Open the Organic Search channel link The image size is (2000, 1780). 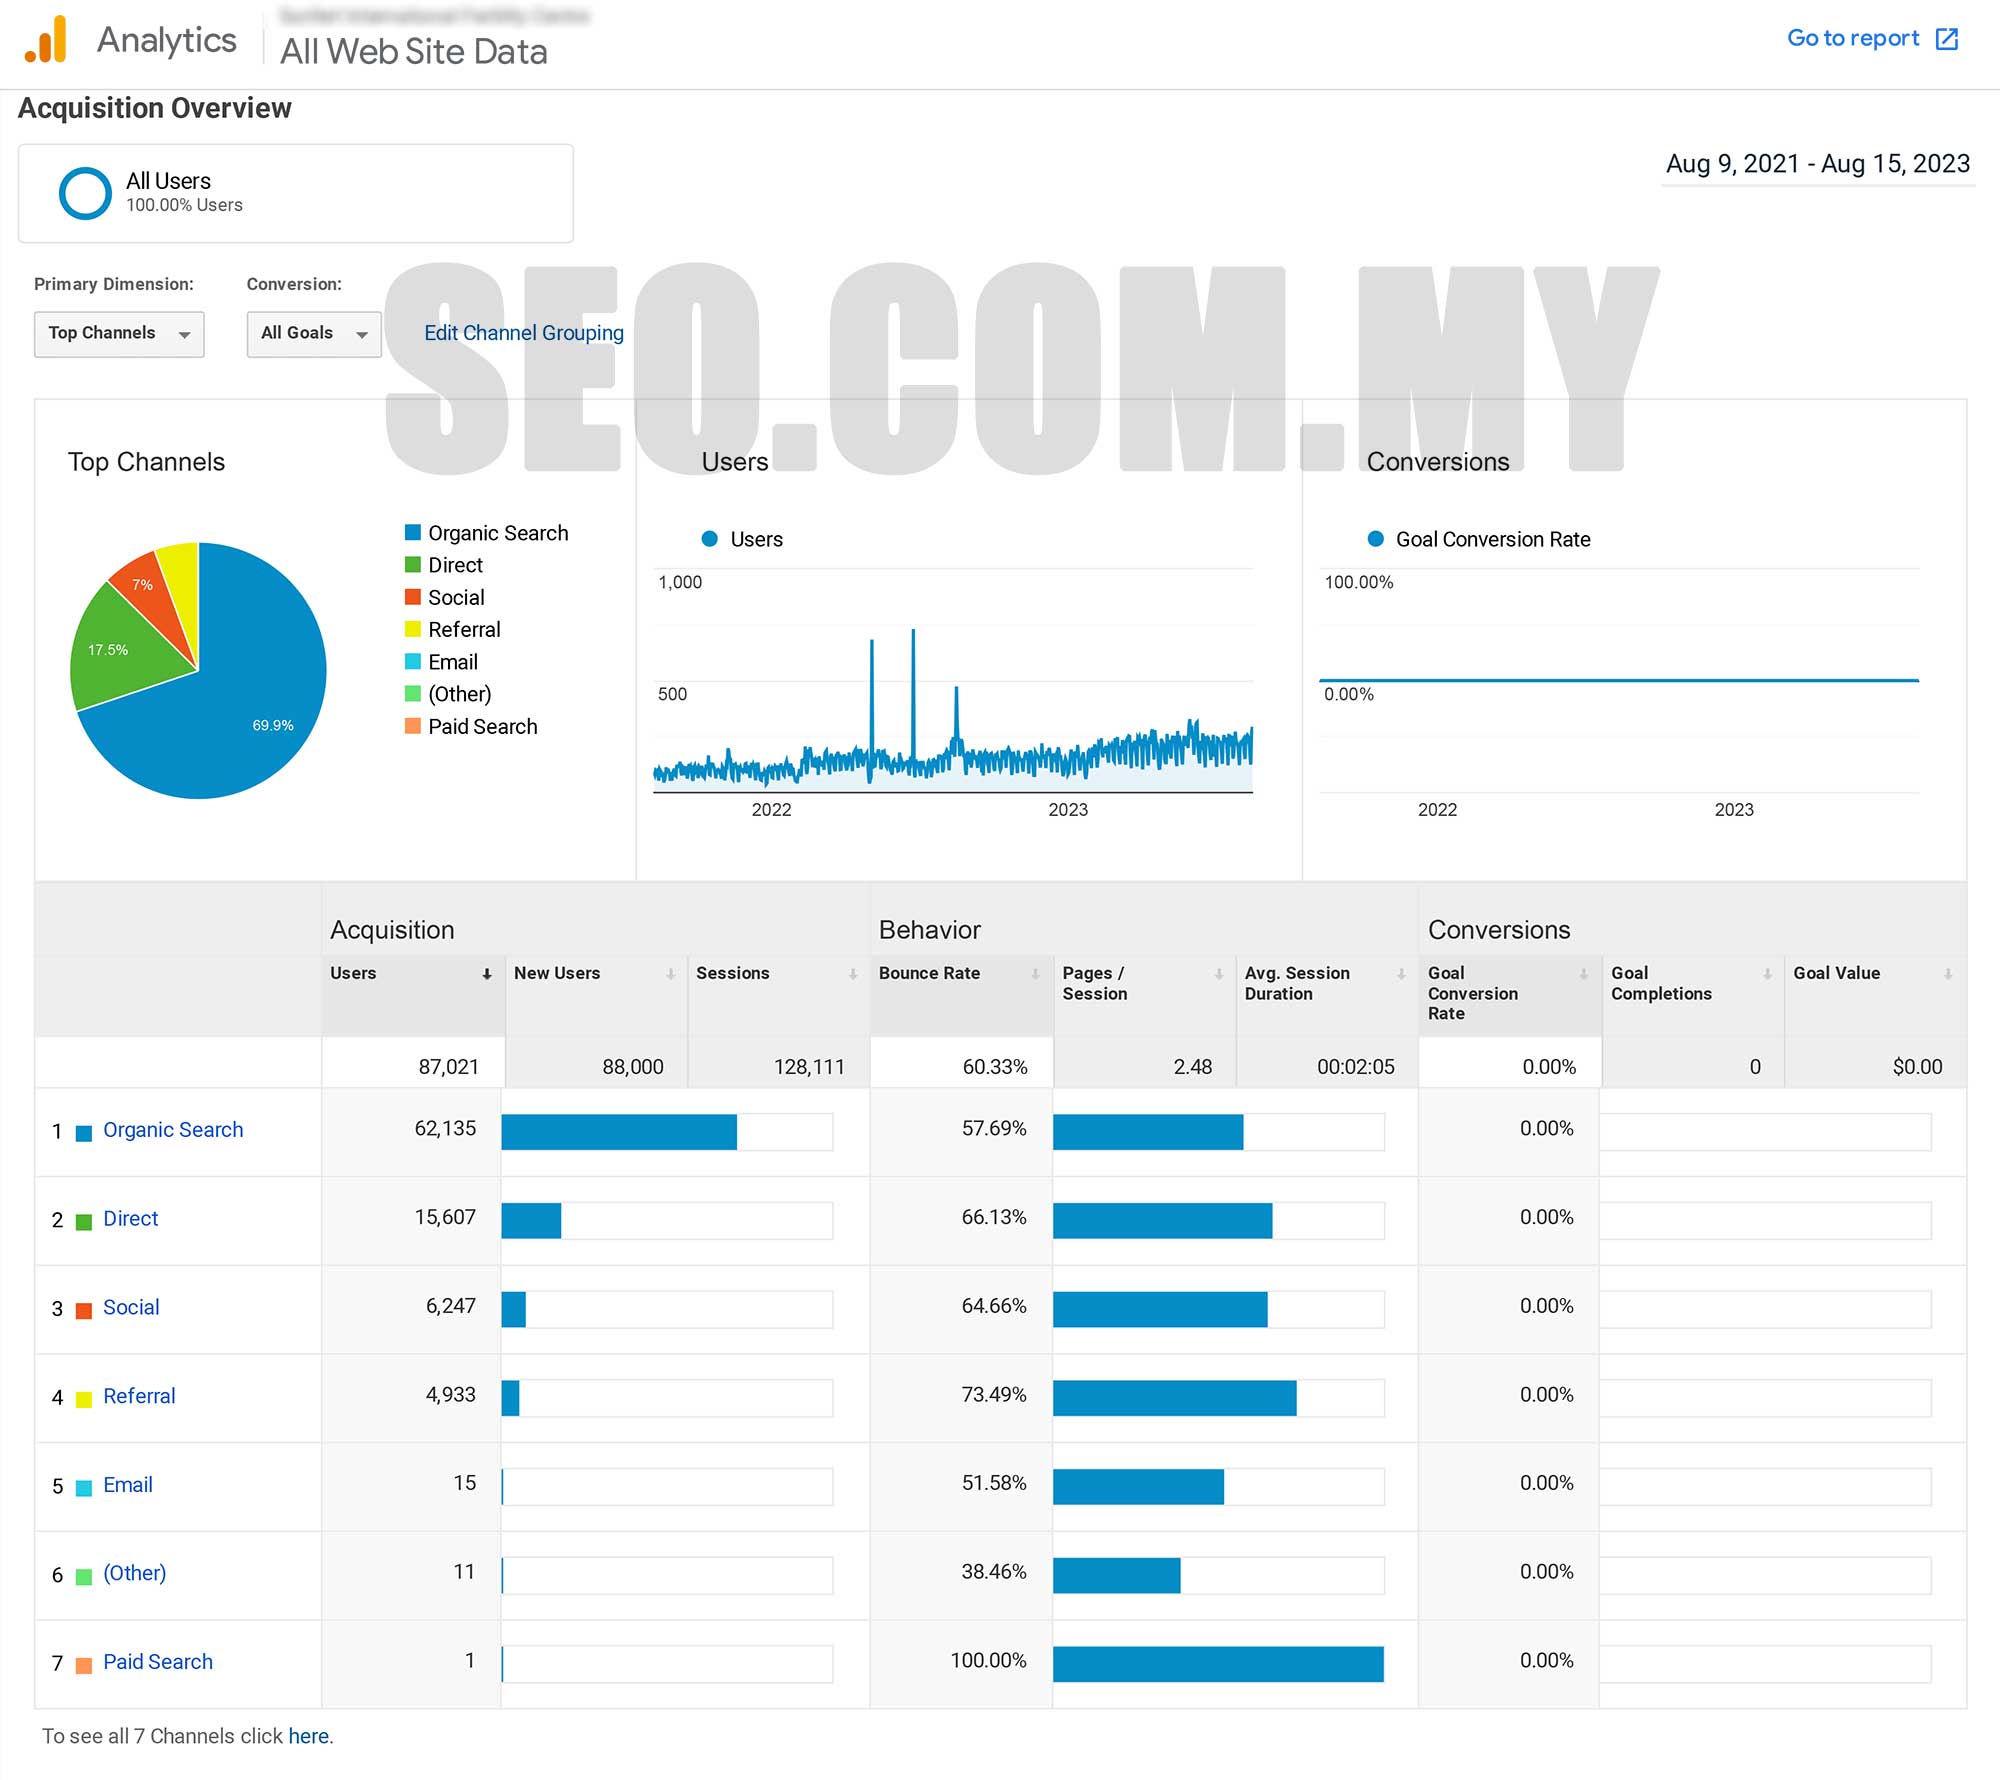click(173, 1130)
